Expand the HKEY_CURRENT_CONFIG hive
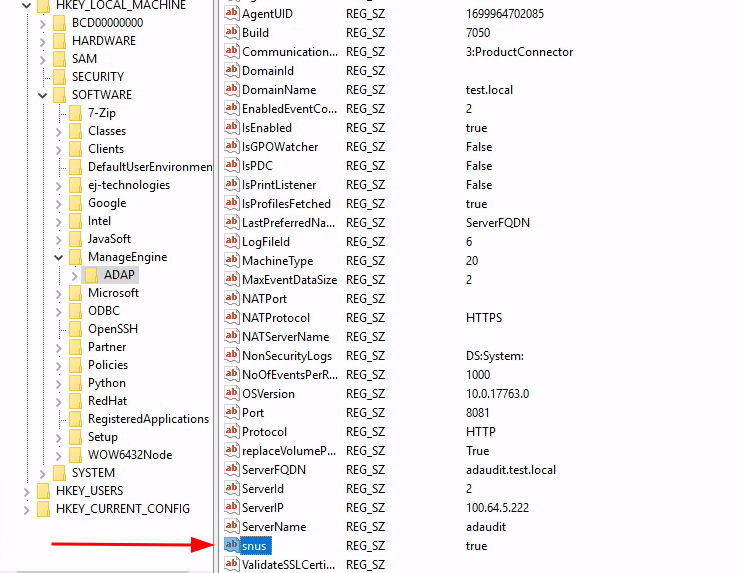Image resolution: width=738 pixels, height=573 pixels. (x=26, y=509)
